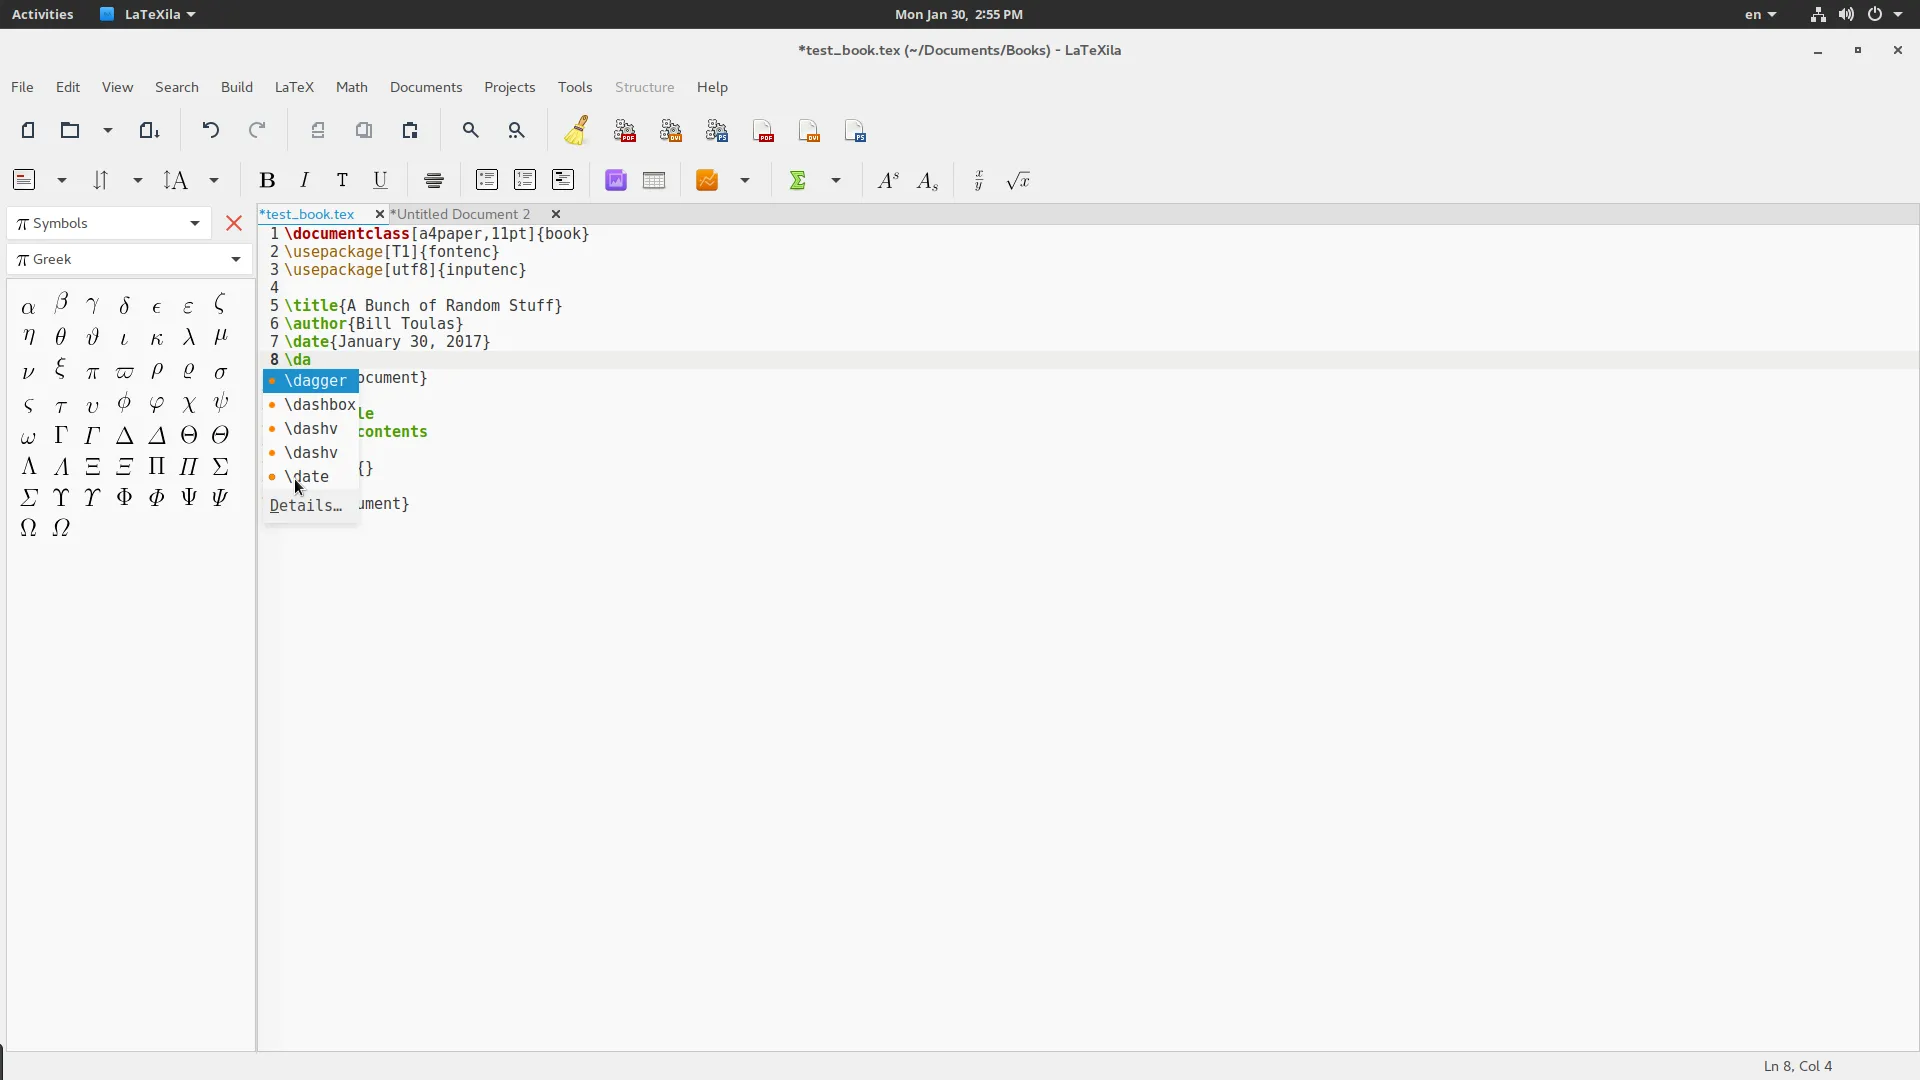Insert the Omega symbol from the Greek panel
Viewport: 1920px width, 1080px height.
tap(28, 528)
